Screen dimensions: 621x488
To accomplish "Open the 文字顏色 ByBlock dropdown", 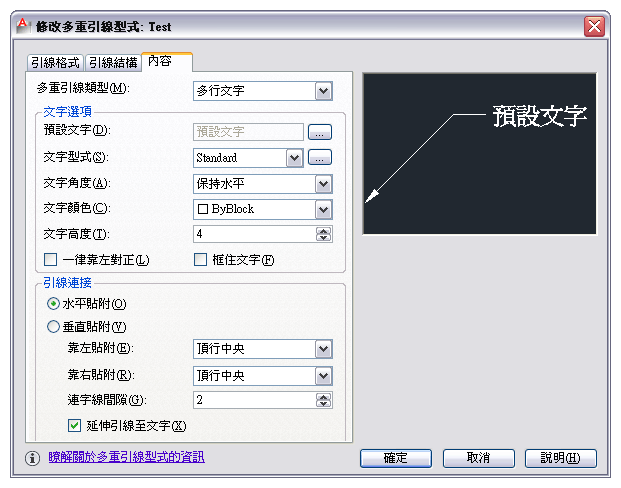I will pyautogui.click(x=324, y=210).
